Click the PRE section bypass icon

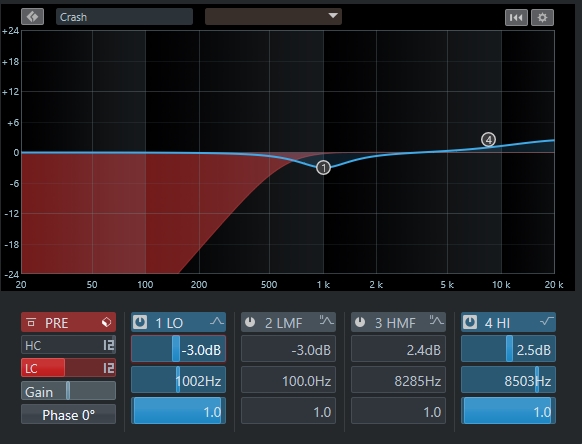pos(31,323)
